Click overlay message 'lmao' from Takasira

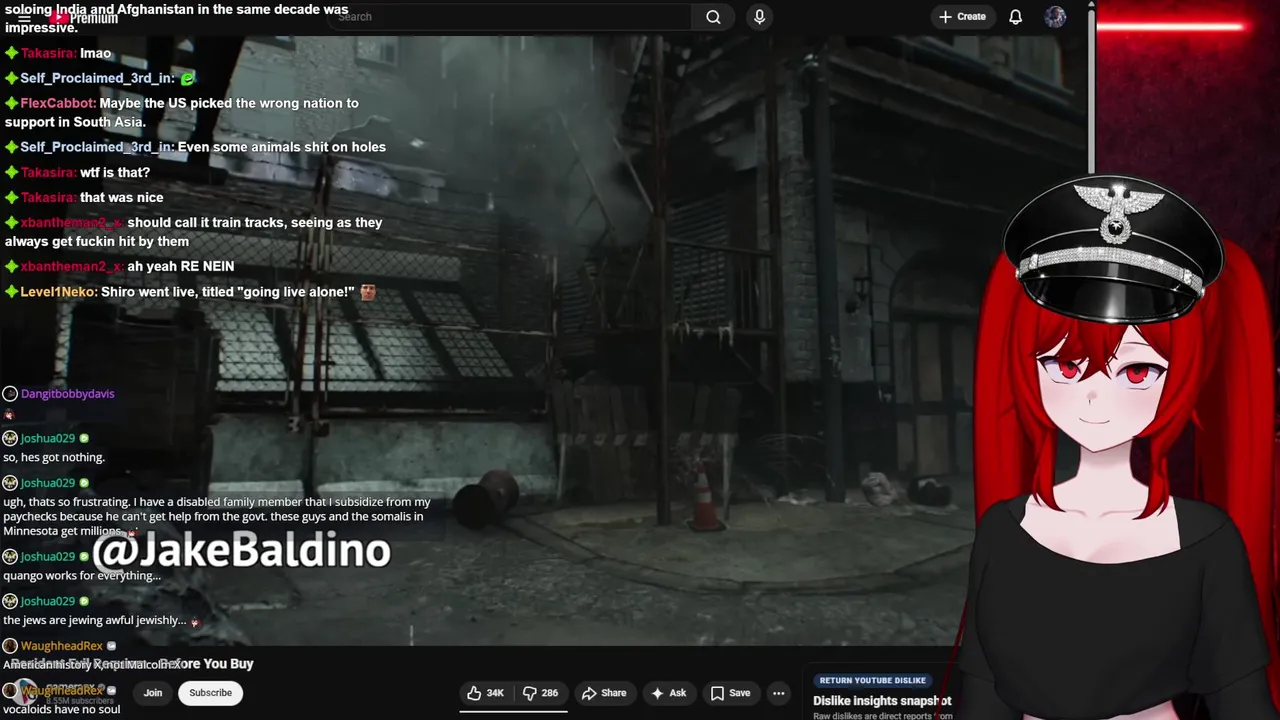[x=96, y=54]
